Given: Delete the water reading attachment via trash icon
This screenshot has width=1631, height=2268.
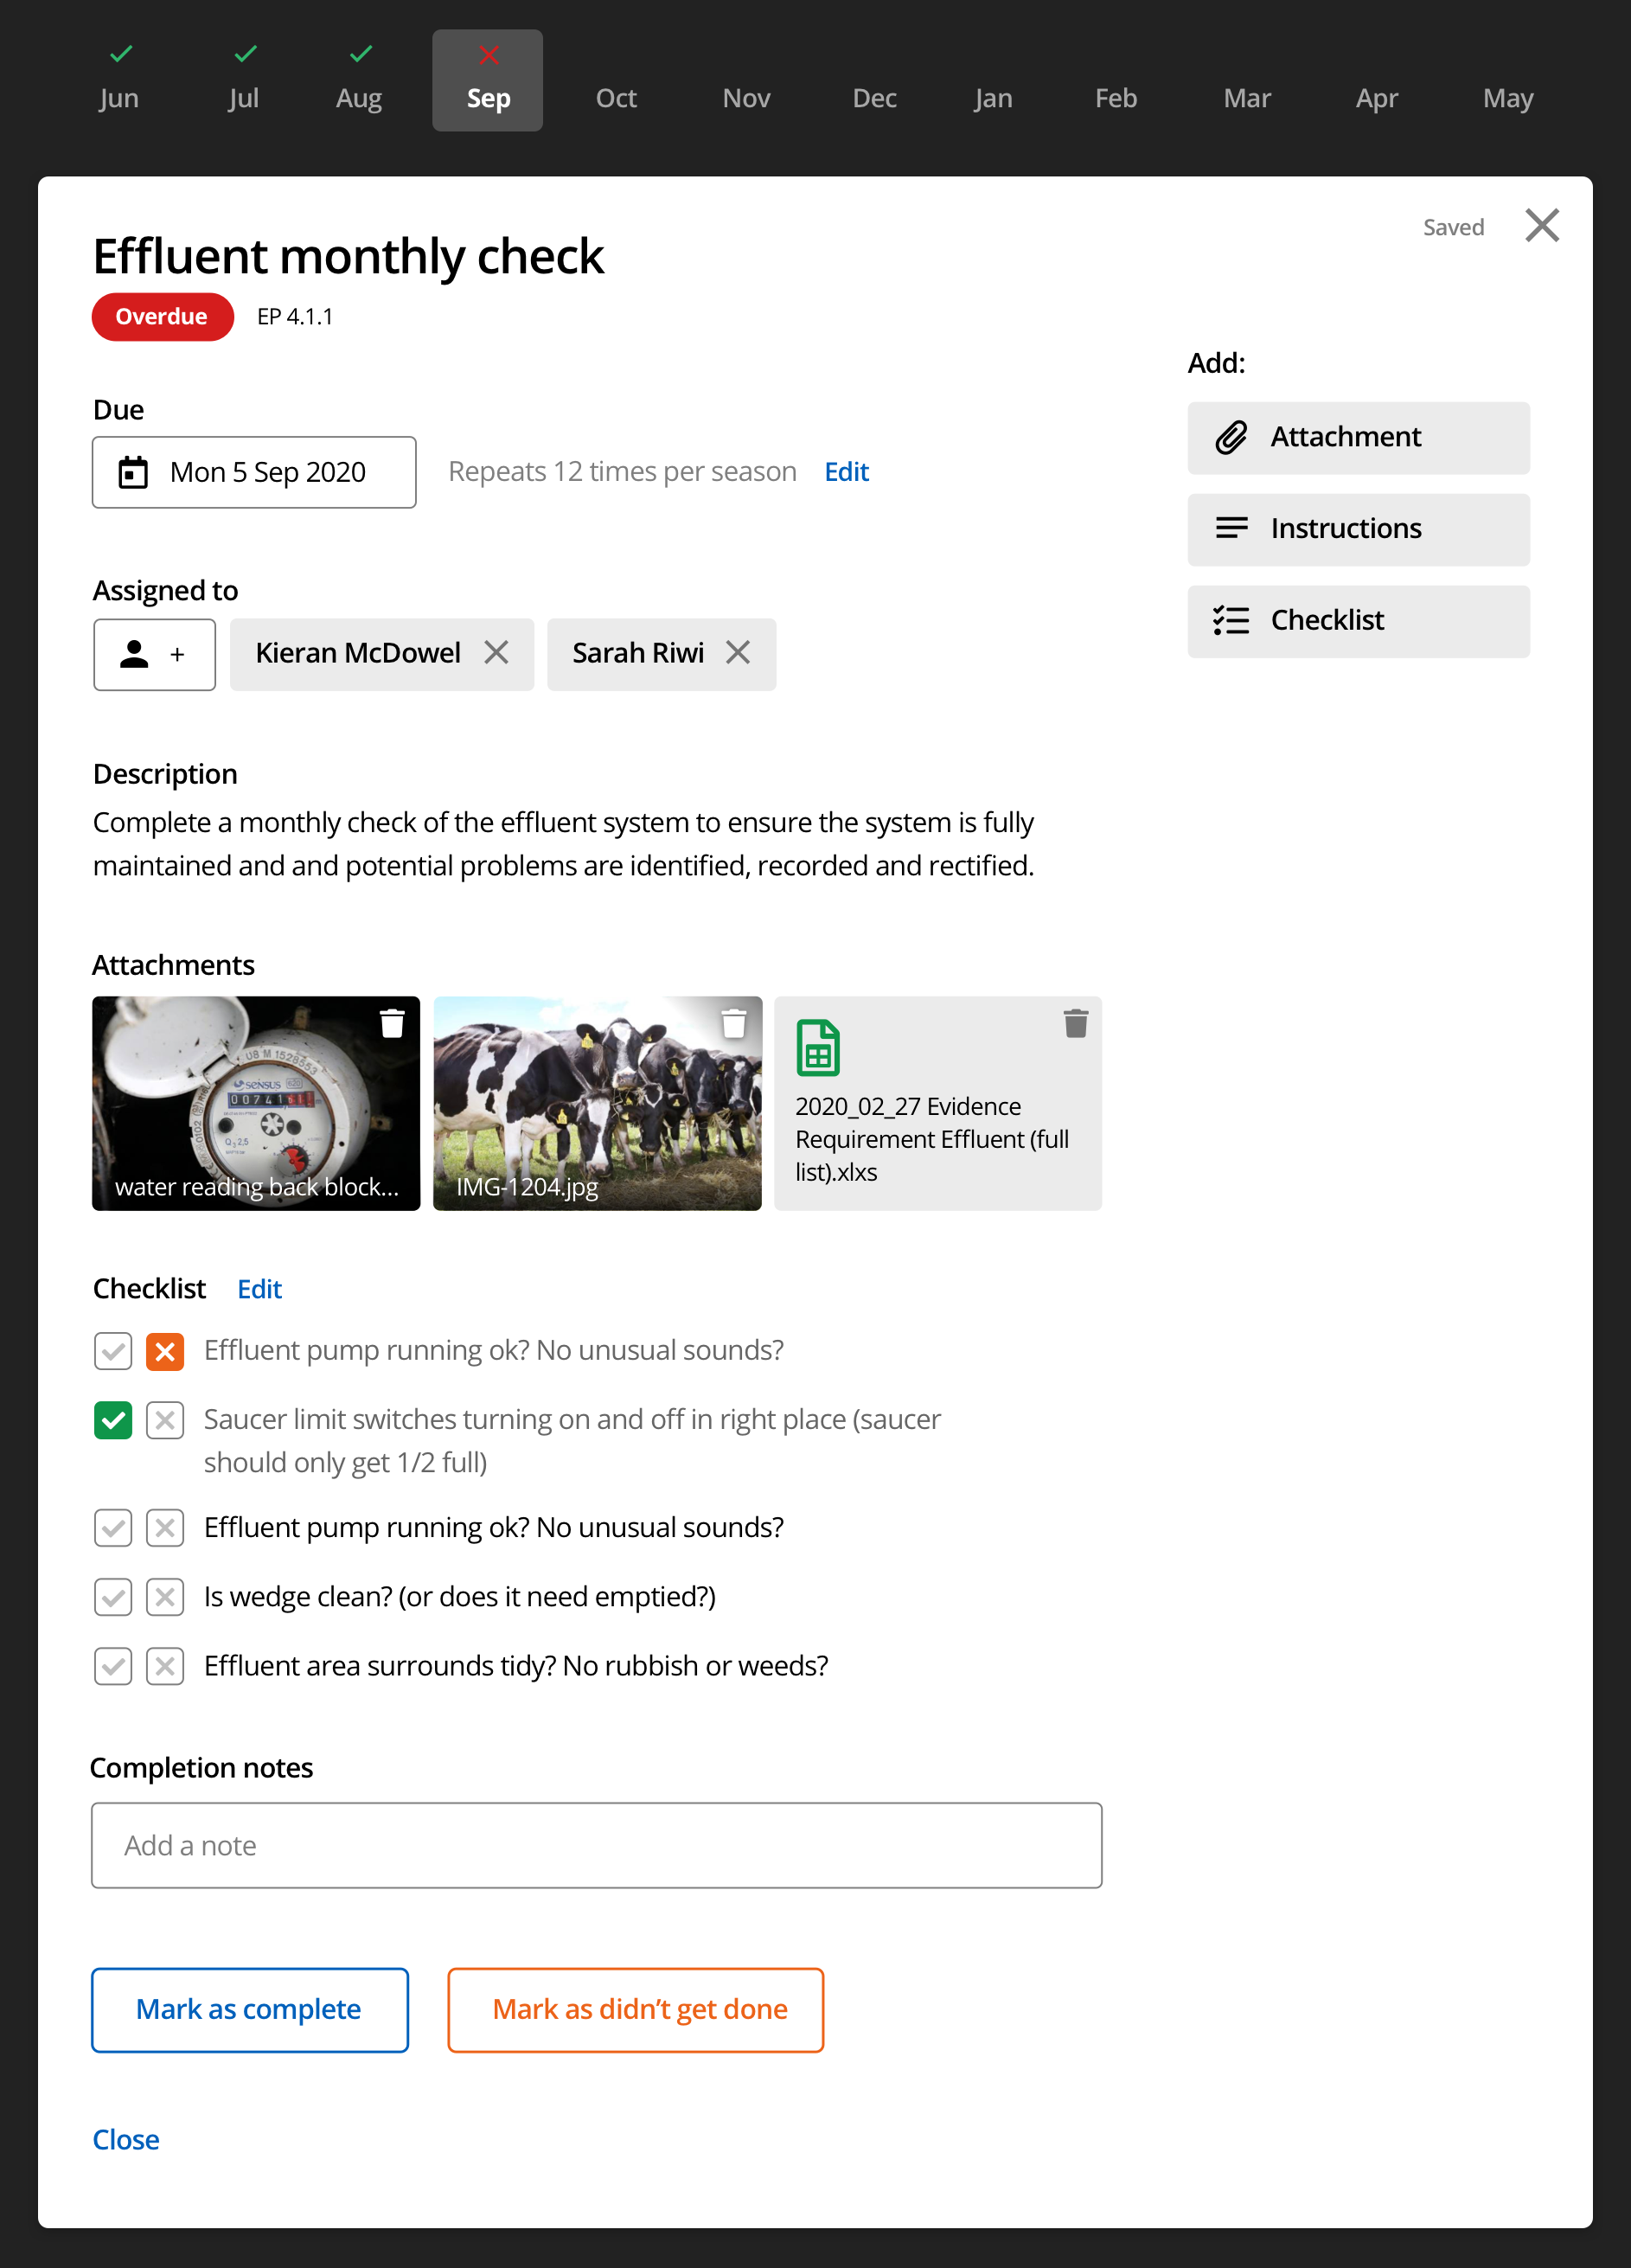Looking at the screenshot, I should click(x=392, y=1023).
